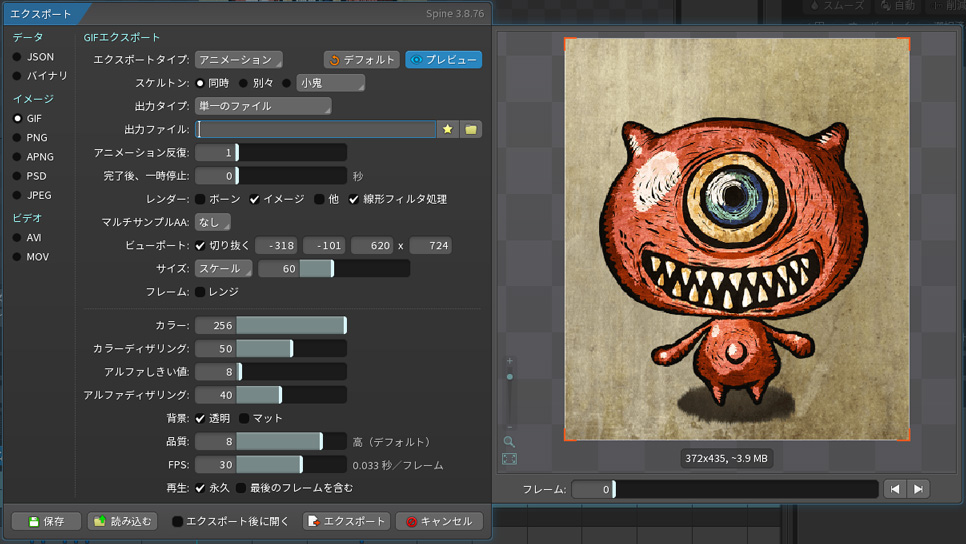Open the 出力タイプ 単一のファイル dropdown
The image size is (966, 544).
tap(263, 106)
